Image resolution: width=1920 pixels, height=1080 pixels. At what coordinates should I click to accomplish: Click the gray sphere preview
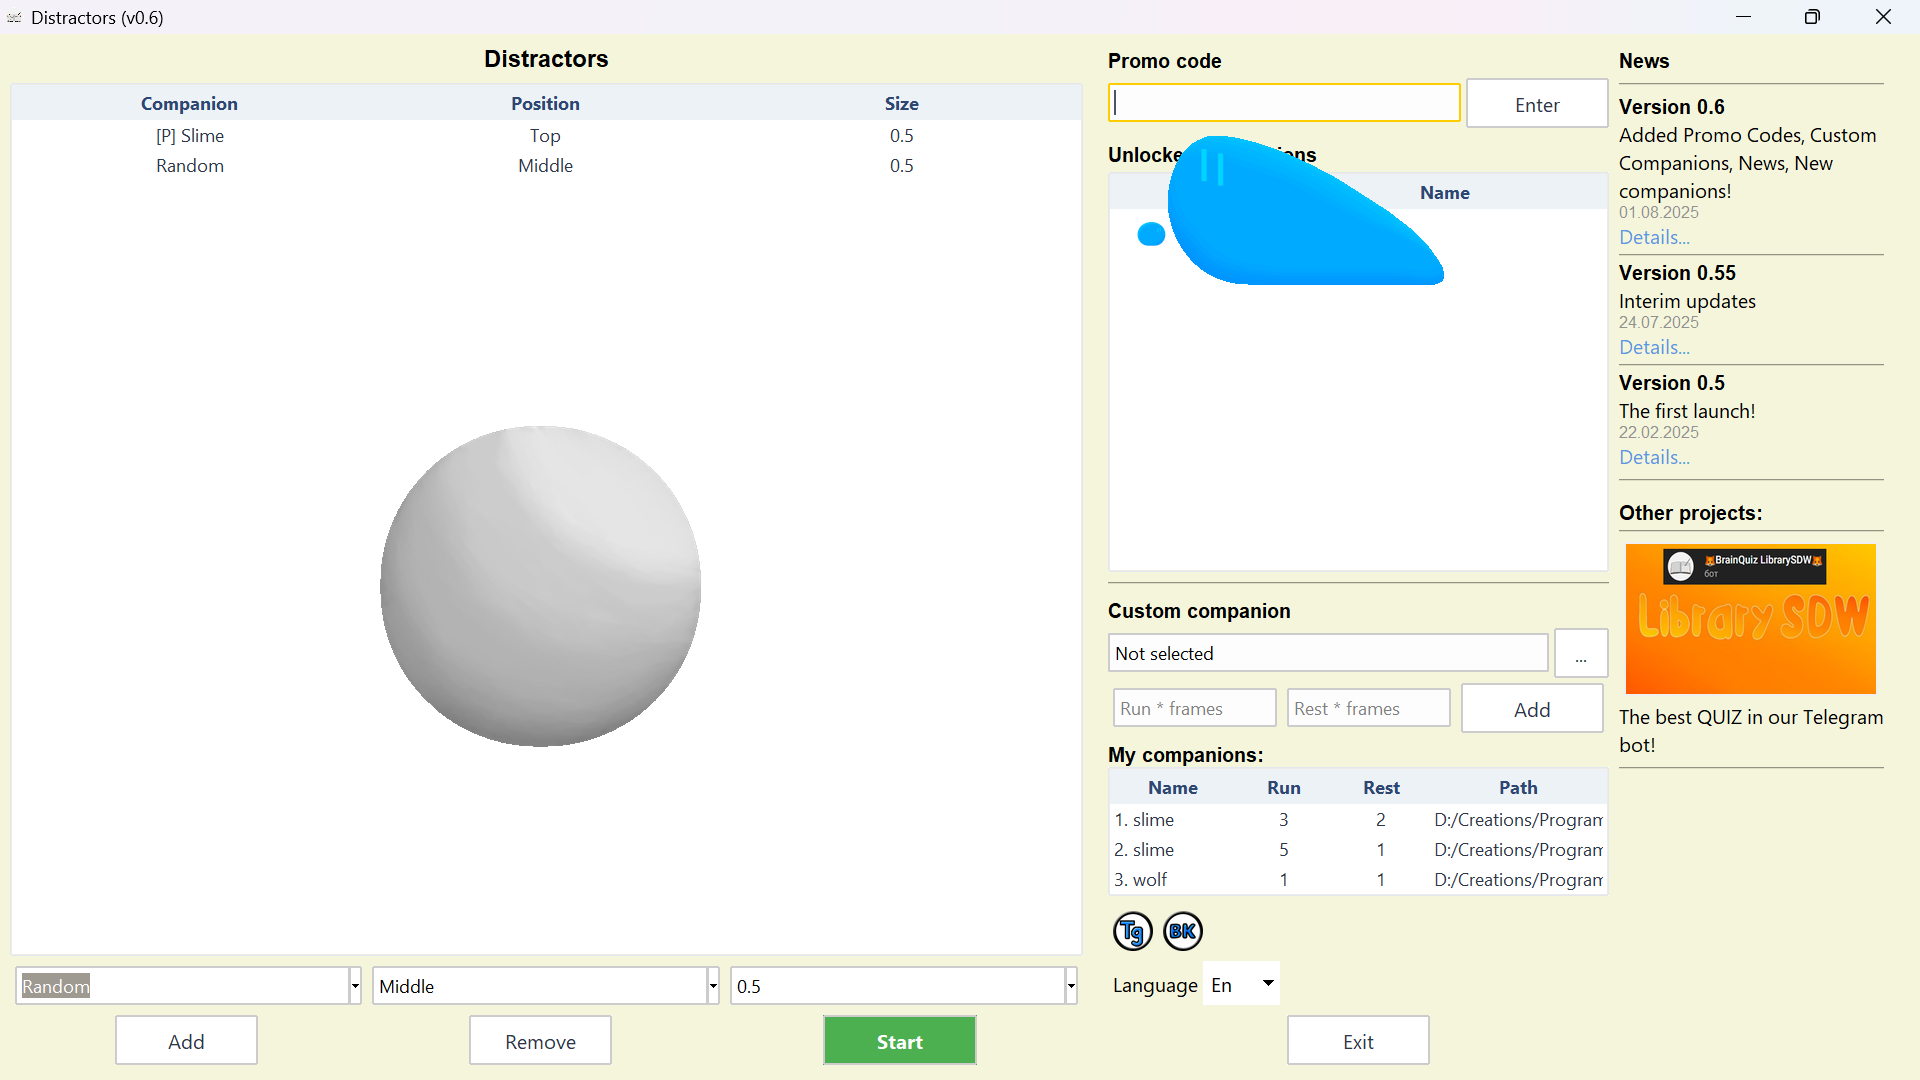pos(540,586)
